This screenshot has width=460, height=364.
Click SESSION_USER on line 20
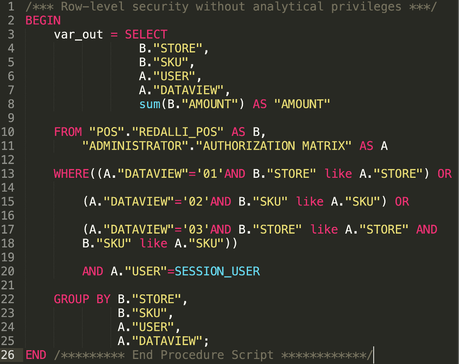tap(217, 271)
